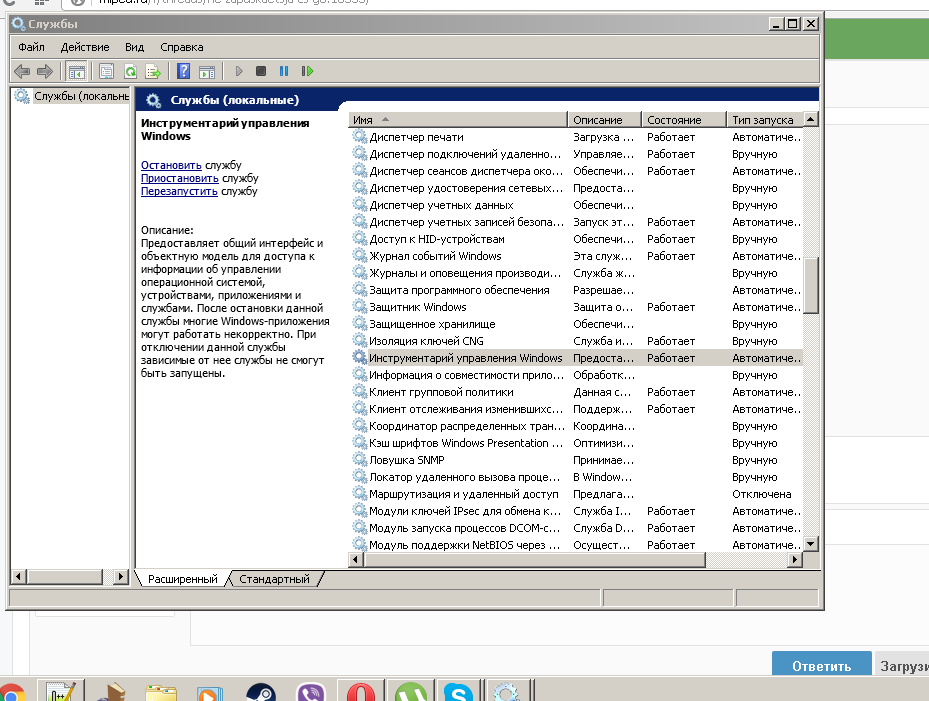Click the gear icon of Изоляция ключей CNG
Viewport: 929px width, 701px height.
tap(359, 341)
